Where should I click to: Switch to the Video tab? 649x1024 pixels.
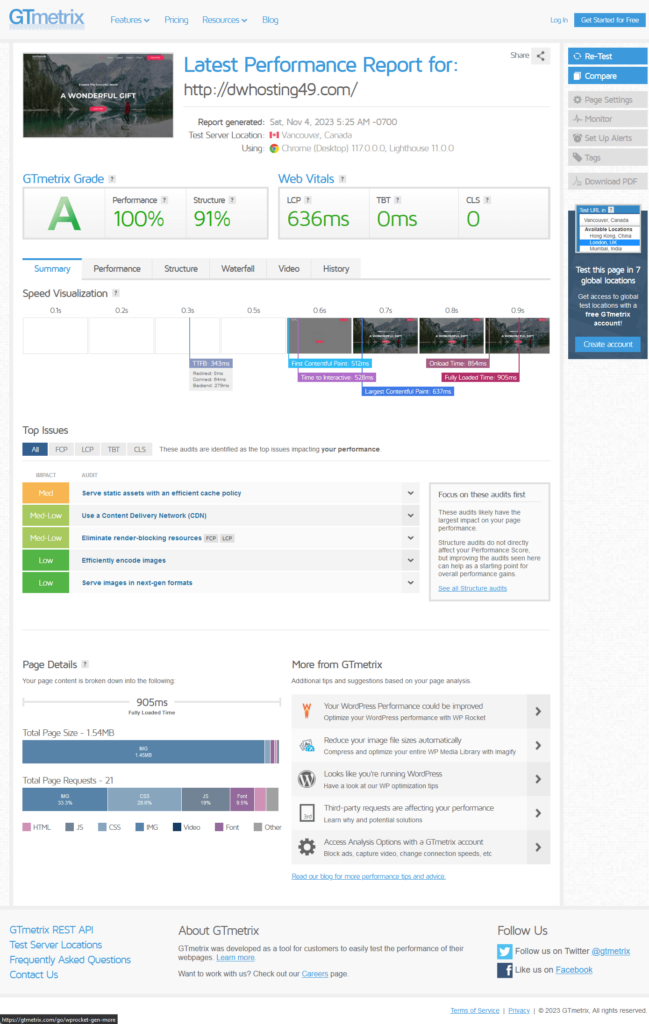pos(289,268)
